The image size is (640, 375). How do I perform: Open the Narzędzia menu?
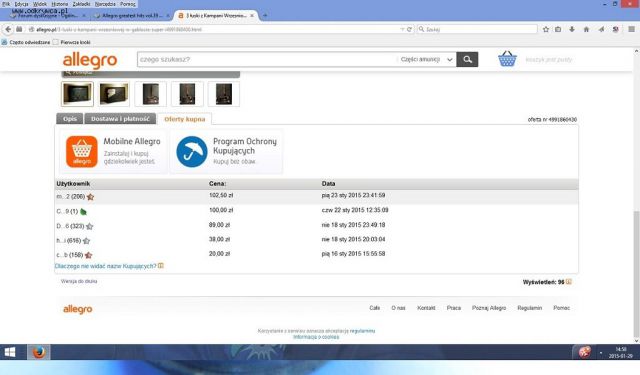(x=105, y=4)
